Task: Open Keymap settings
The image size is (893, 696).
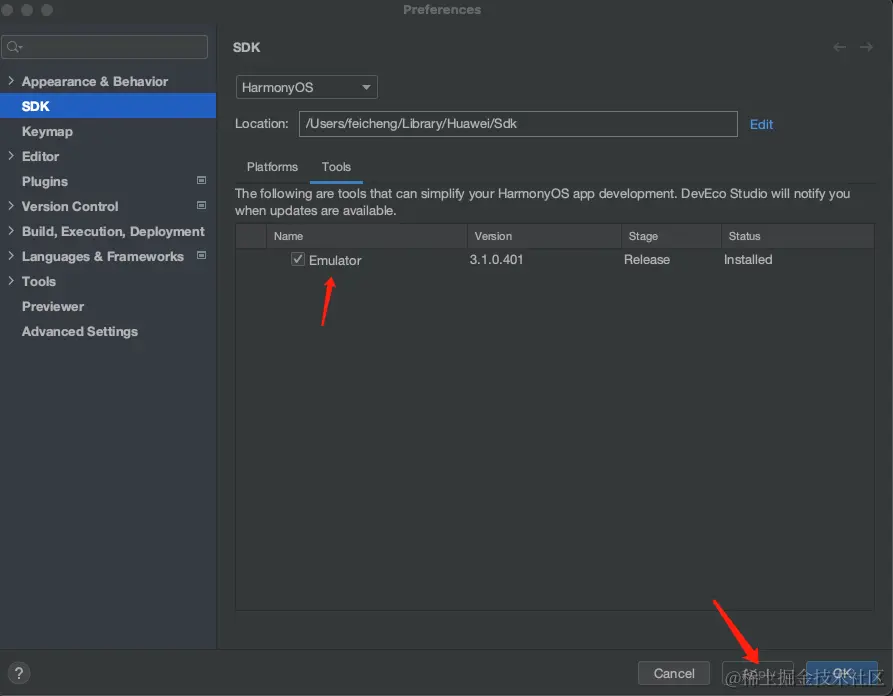Action: coord(47,131)
